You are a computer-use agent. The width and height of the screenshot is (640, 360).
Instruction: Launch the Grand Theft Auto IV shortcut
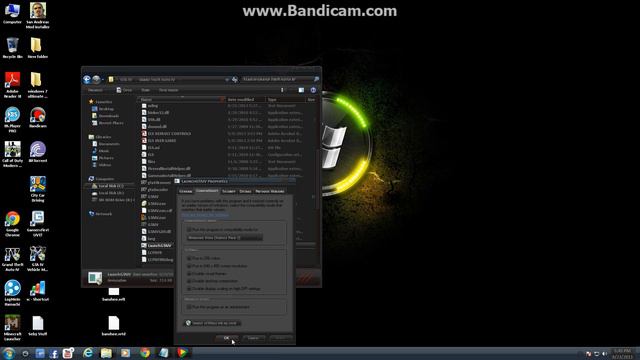click(x=12, y=258)
